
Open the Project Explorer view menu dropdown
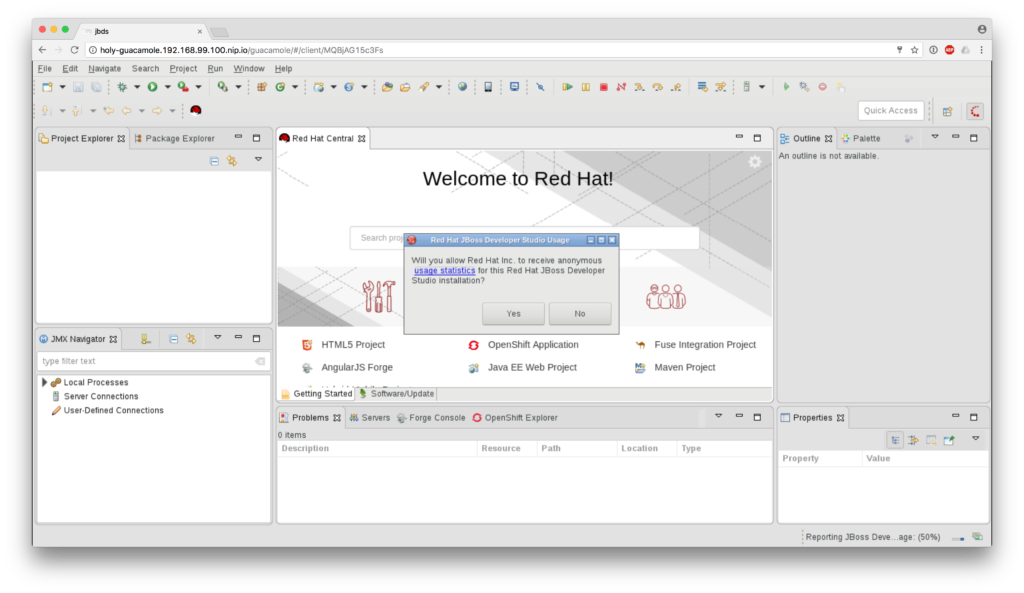click(257, 159)
